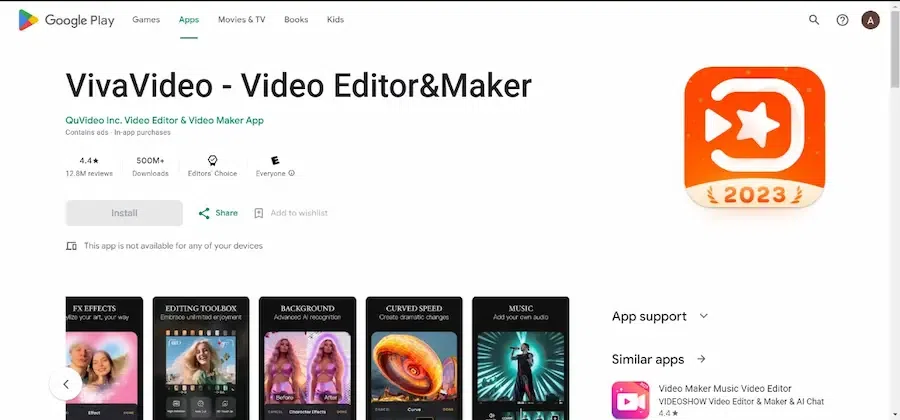
Task: Open the Music screenshot
Action: pyautogui.click(x=521, y=358)
